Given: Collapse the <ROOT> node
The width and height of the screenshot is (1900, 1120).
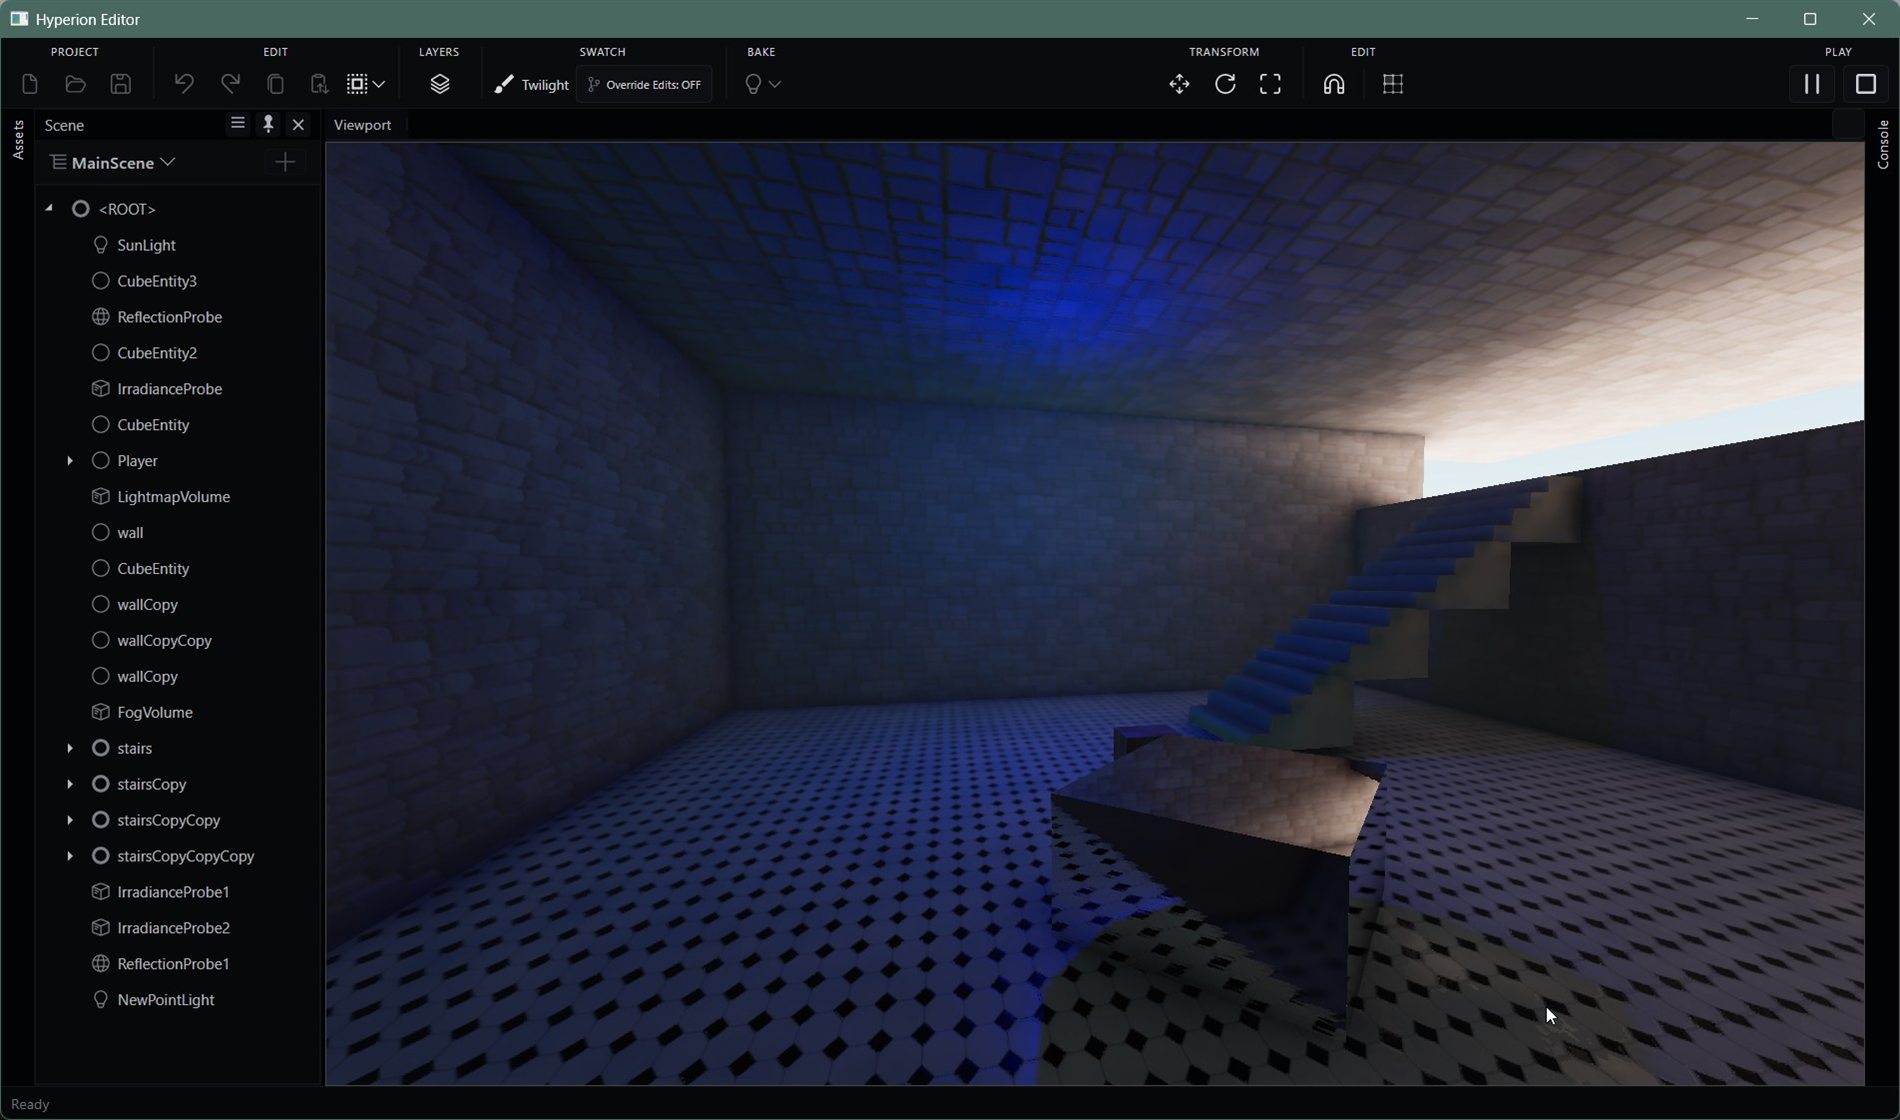Looking at the screenshot, I should click(49, 208).
